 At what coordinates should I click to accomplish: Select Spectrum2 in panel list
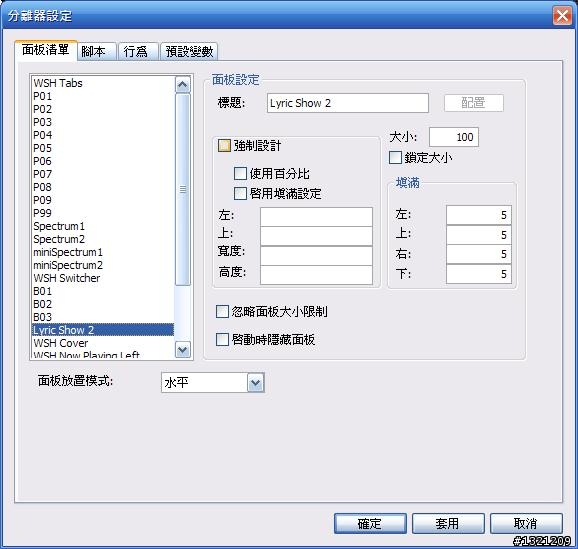(x=103, y=239)
